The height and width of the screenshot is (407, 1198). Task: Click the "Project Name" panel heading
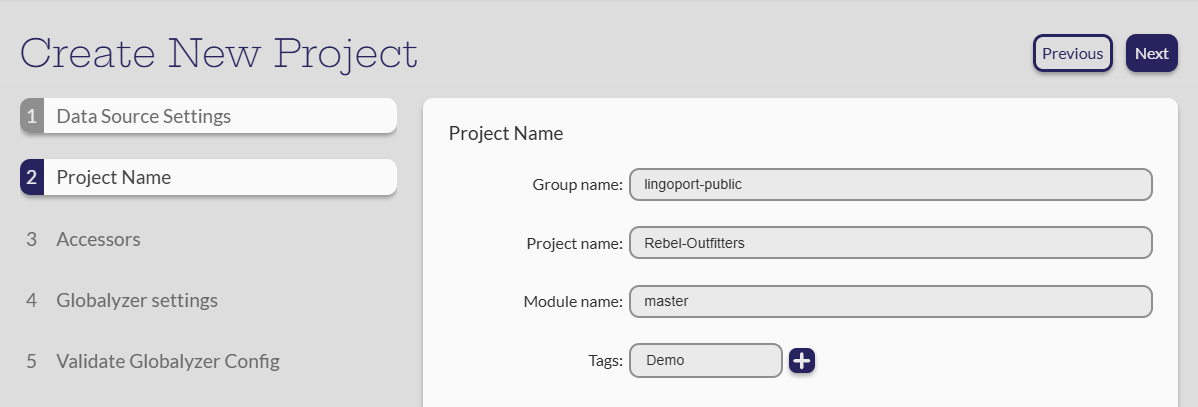[x=505, y=133]
